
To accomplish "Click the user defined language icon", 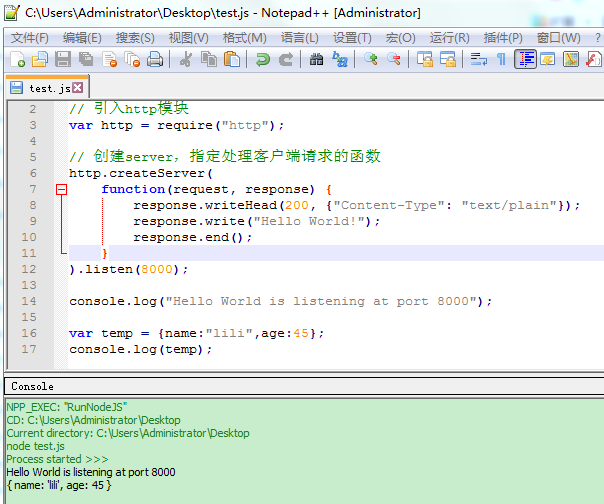I will click(547, 59).
